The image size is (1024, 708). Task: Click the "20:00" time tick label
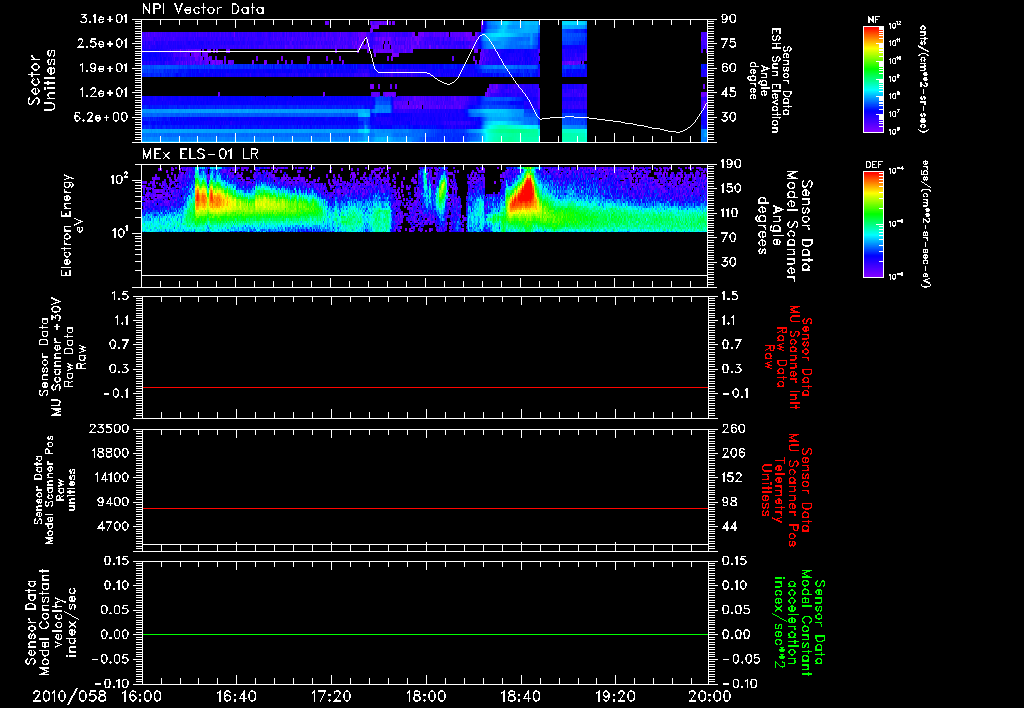point(710,696)
